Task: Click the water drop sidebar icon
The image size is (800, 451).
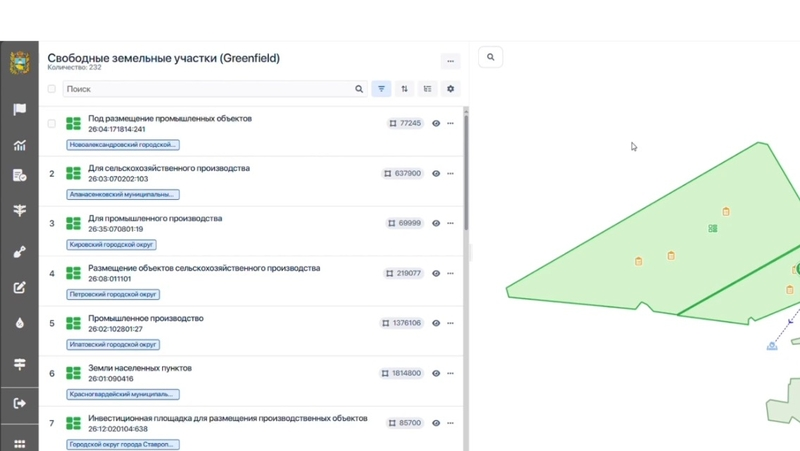Action: [19, 323]
